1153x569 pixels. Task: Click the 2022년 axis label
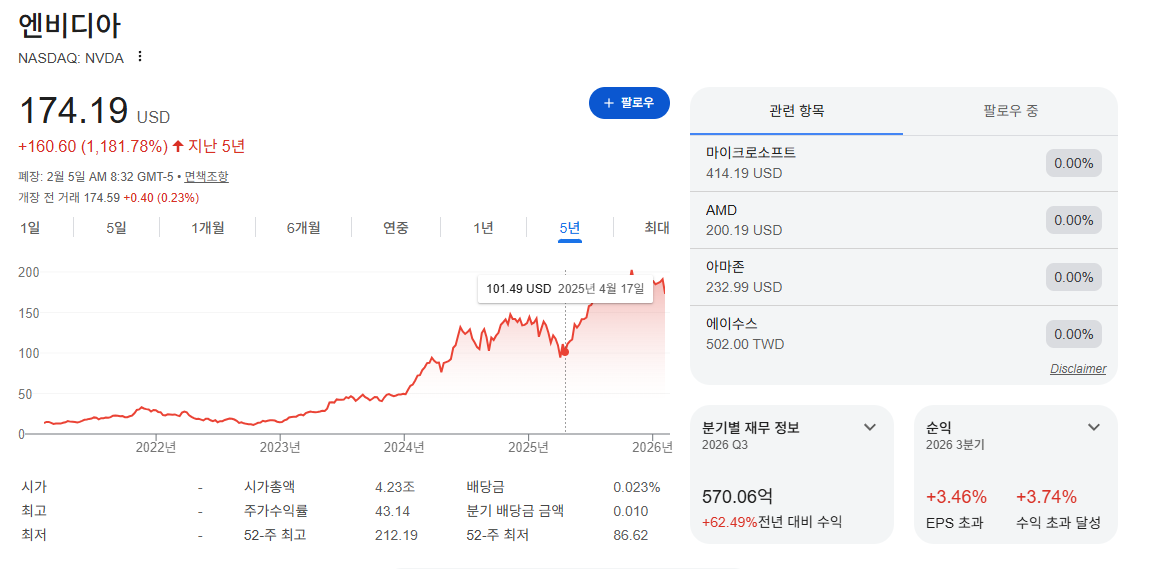[x=156, y=447]
